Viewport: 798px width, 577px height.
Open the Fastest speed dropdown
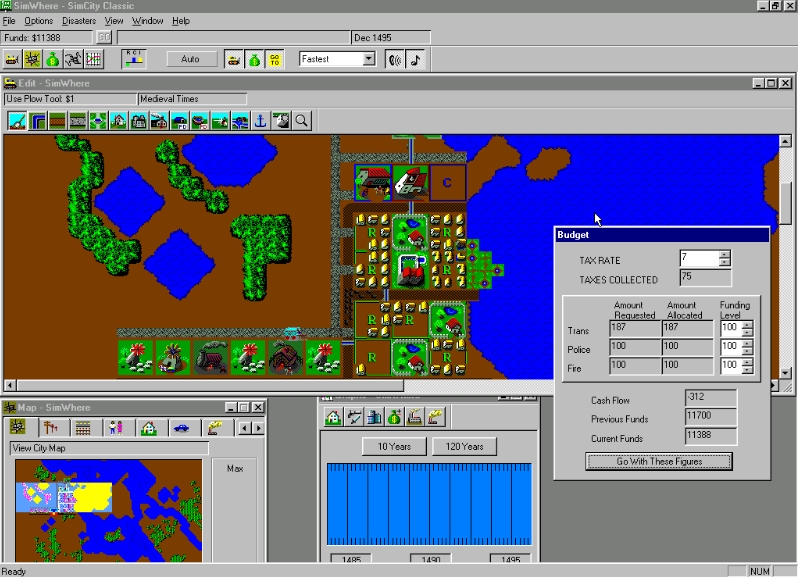tap(368, 59)
